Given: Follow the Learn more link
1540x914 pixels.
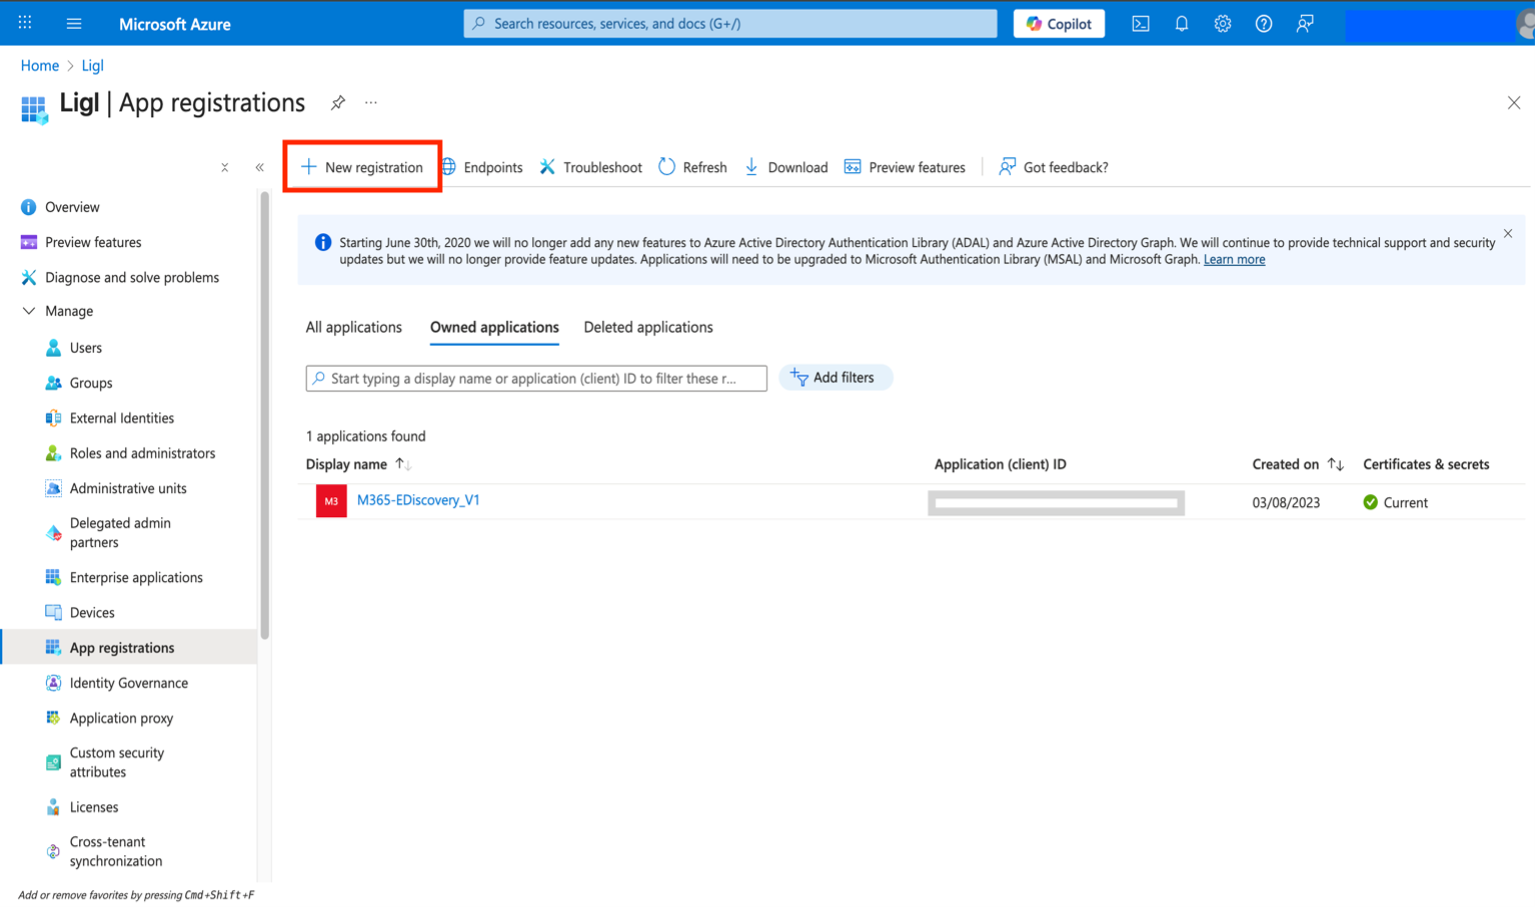Looking at the screenshot, I should point(1234,260).
